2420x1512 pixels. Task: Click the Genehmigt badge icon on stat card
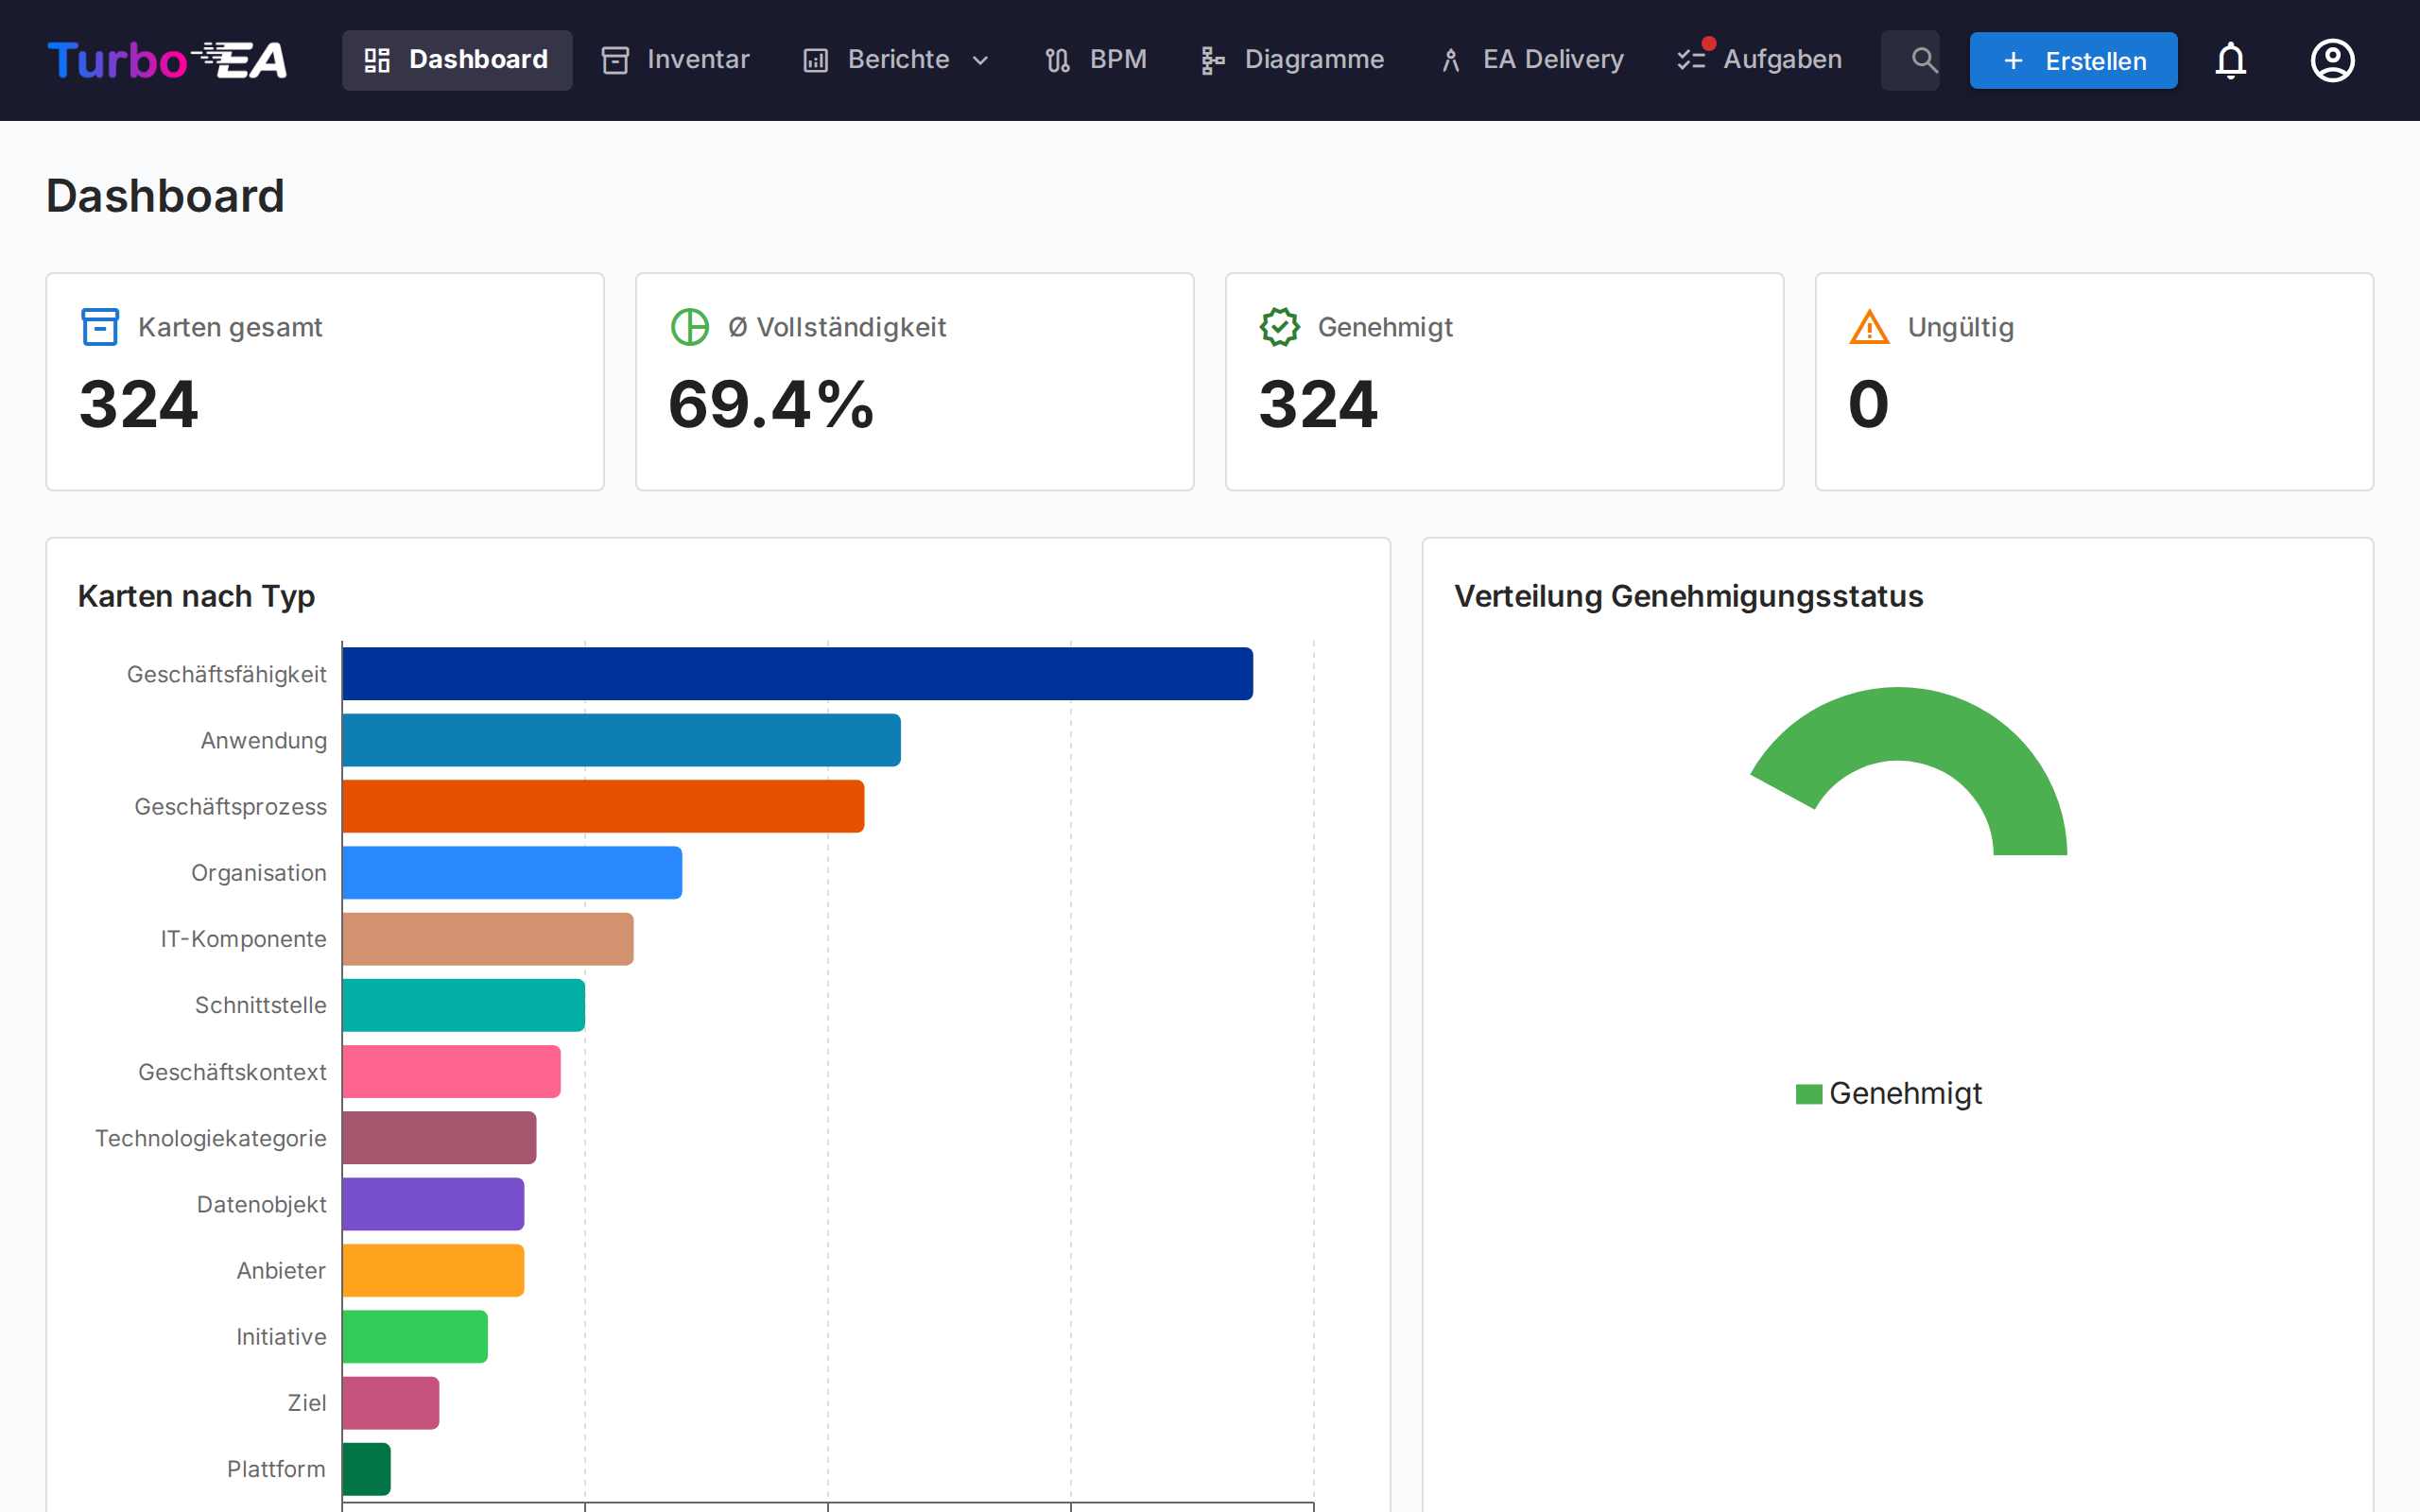[x=1279, y=326]
